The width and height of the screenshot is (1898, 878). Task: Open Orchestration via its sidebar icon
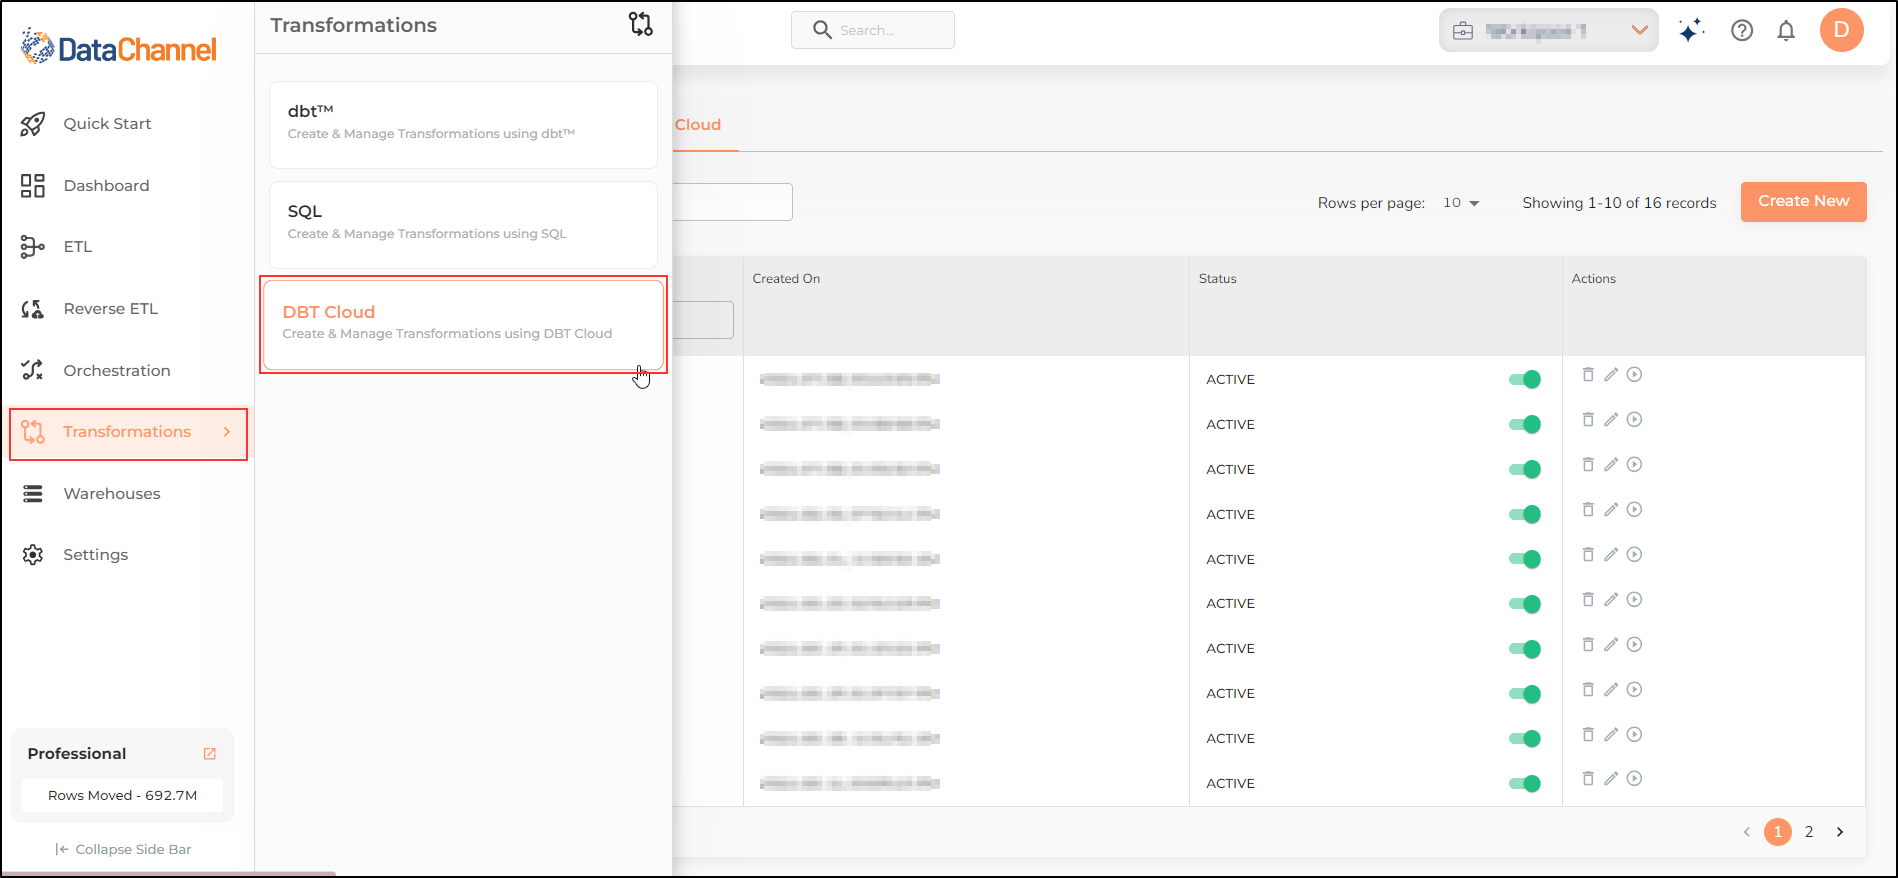click(33, 370)
